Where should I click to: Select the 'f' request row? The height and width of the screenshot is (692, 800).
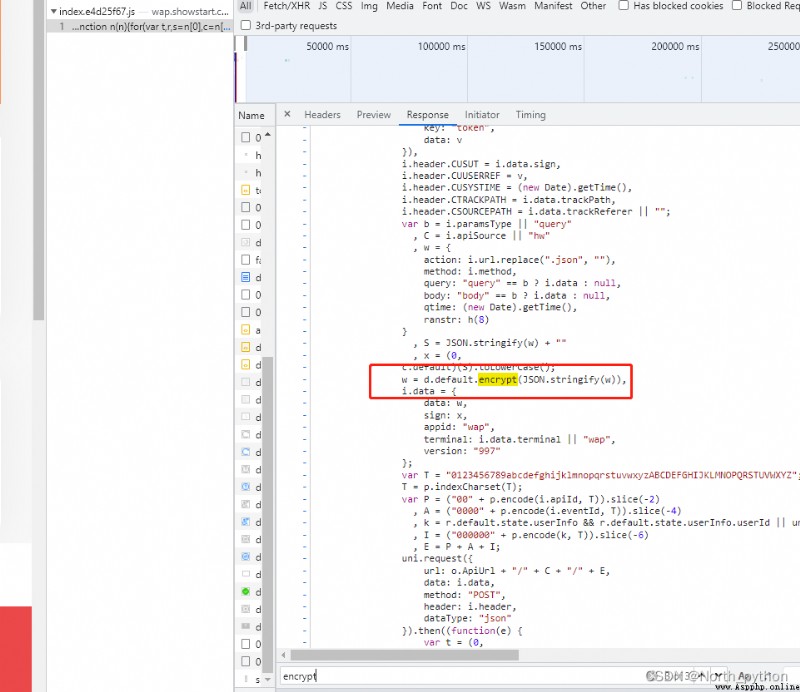point(251,260)
